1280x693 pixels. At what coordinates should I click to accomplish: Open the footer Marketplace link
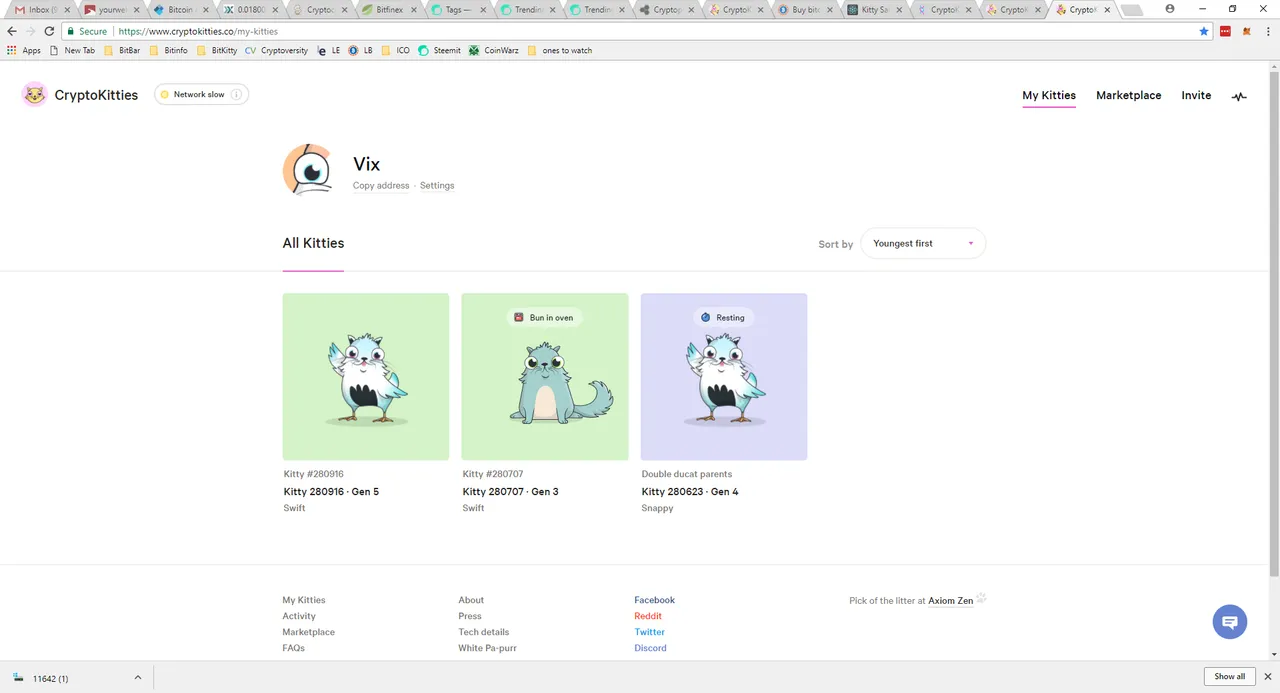click(x=308, y=632)
